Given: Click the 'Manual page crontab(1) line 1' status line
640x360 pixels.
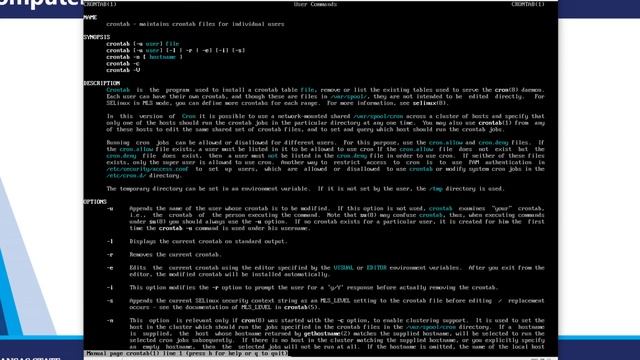Looking at the screenshot, I should click(x=187, y=353).
